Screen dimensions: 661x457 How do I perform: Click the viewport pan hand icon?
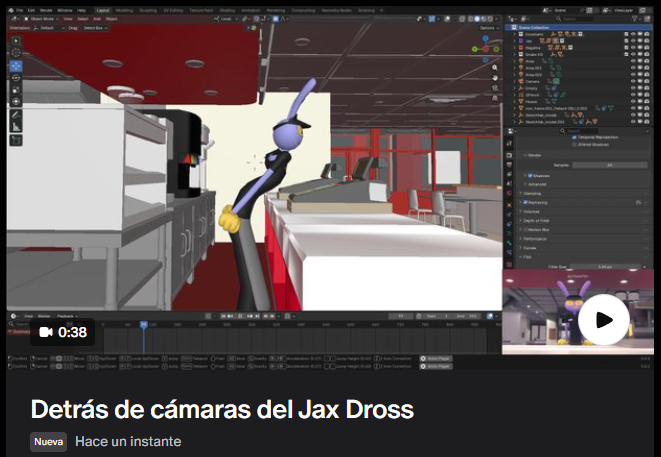click(x=495, y=78)
